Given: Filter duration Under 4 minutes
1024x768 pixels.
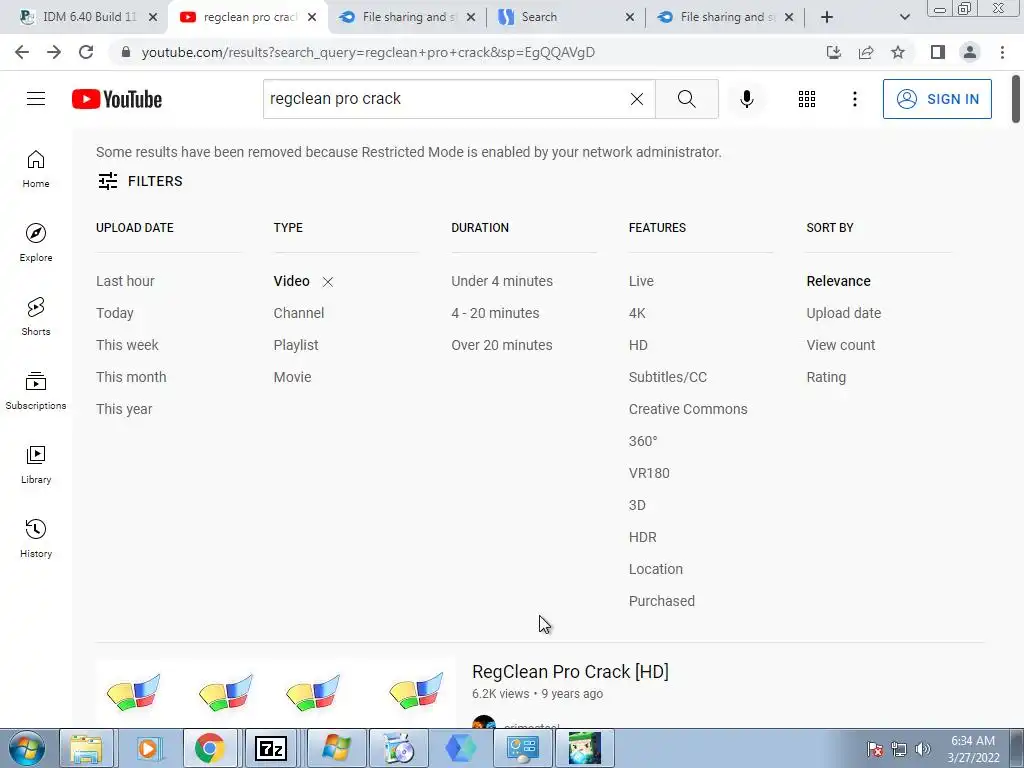Looking at the screenshot, I should pyautogui.click(x=502, y=281).
